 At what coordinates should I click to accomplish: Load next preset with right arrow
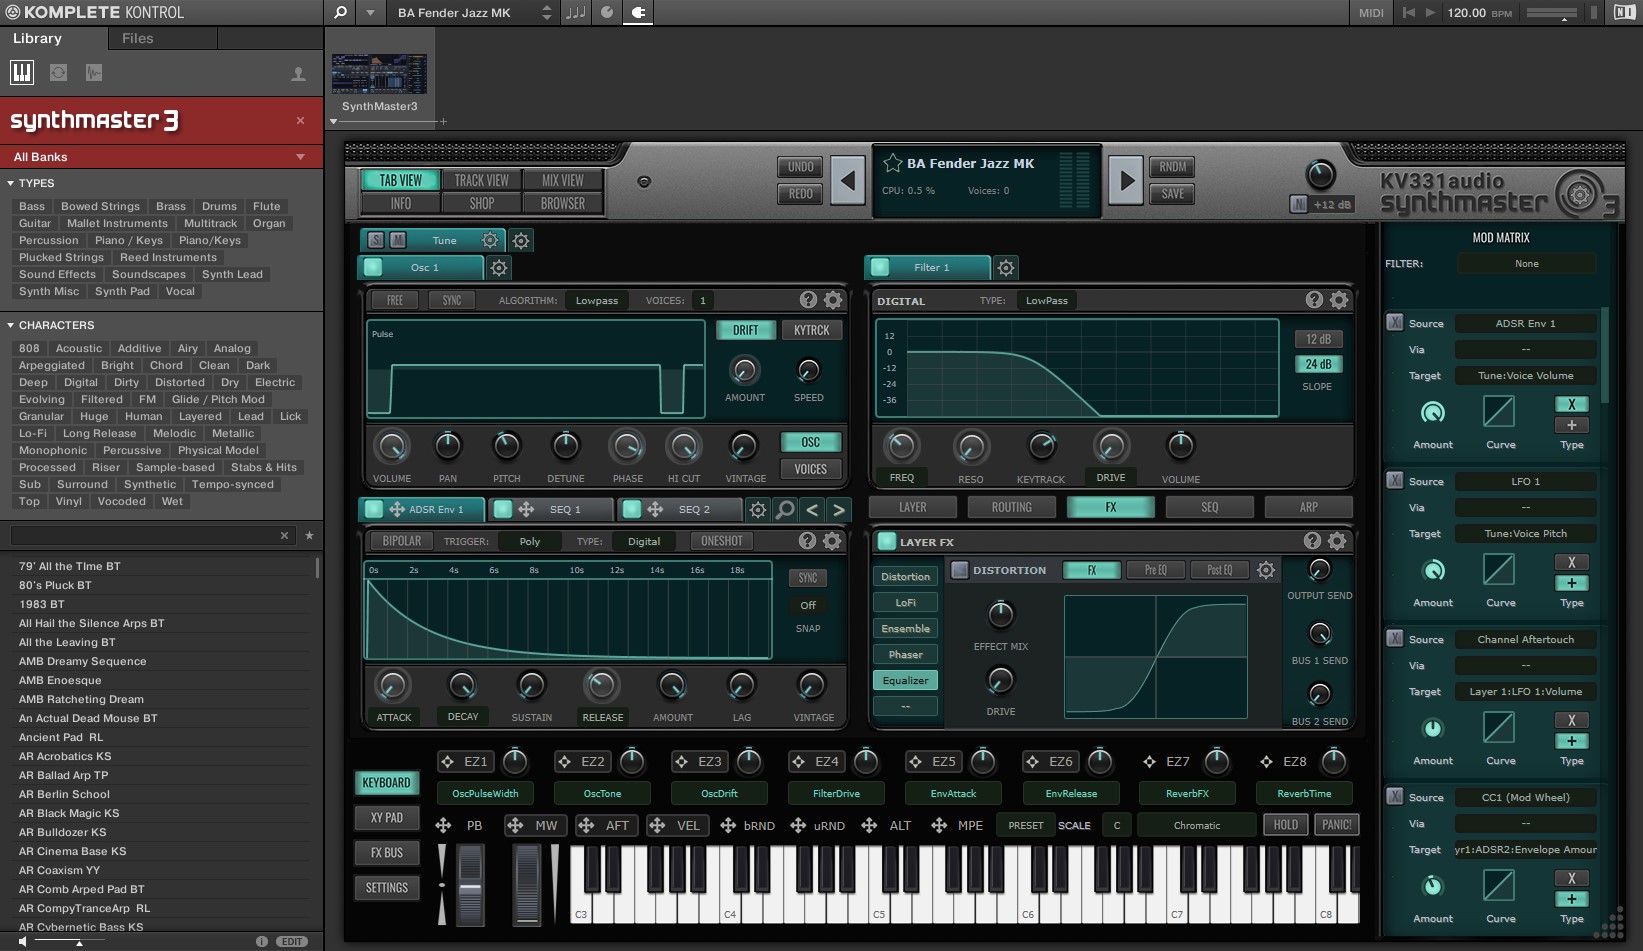pos(1126,181)
